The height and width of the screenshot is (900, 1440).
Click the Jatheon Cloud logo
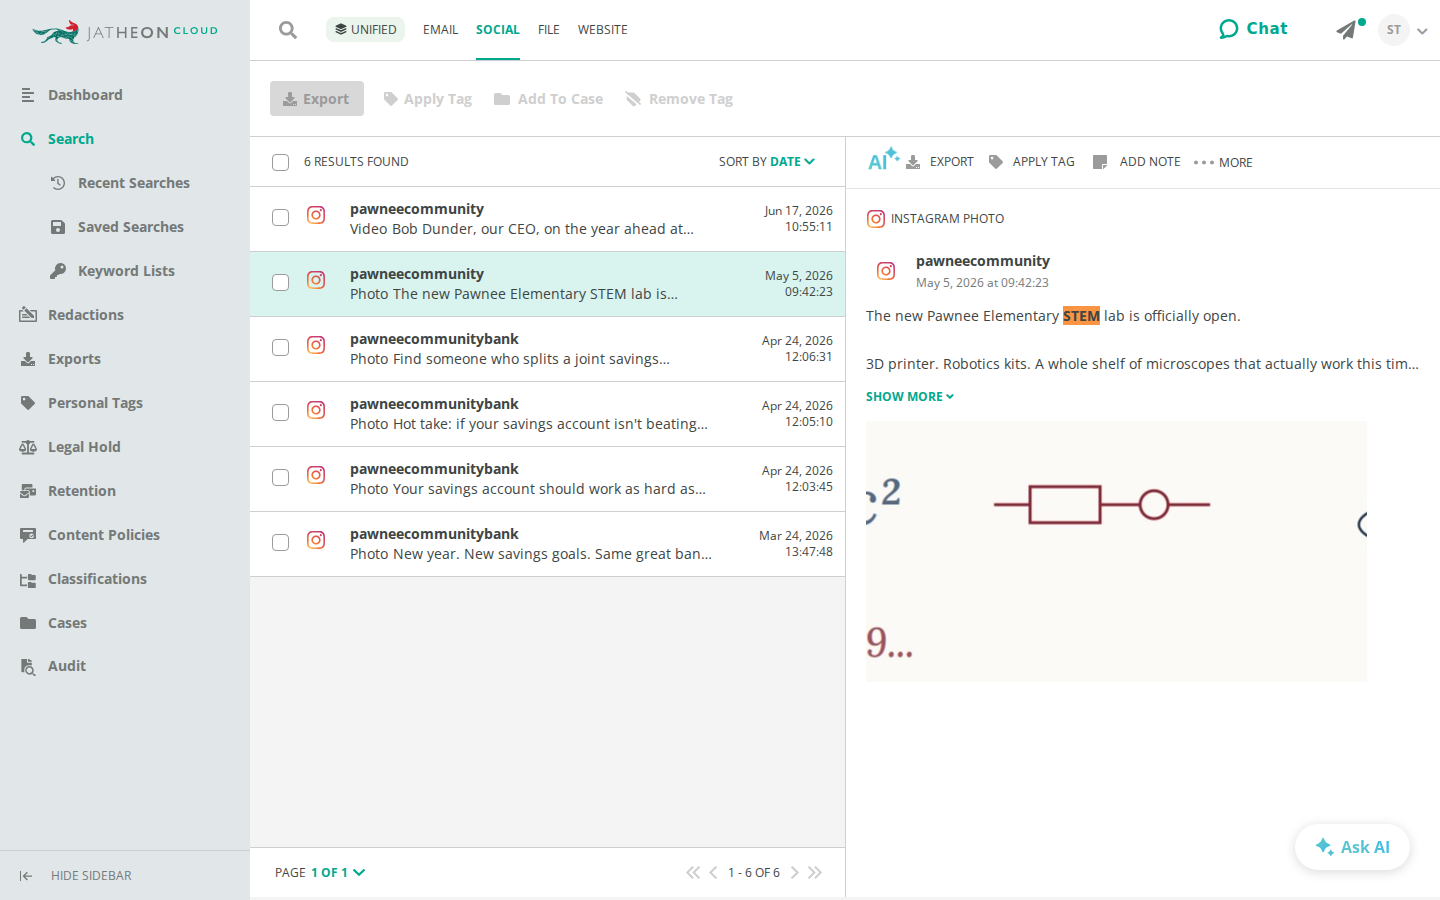point(125,32)
